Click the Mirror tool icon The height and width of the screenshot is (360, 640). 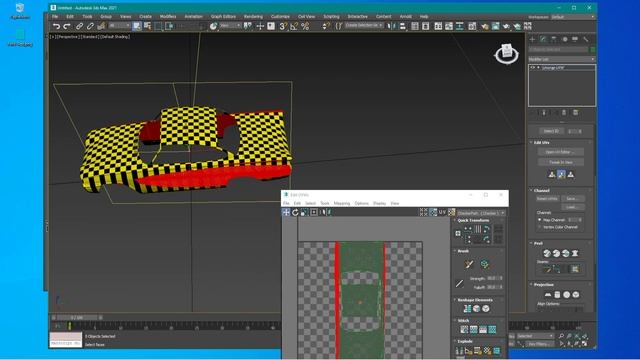(391, 27)
